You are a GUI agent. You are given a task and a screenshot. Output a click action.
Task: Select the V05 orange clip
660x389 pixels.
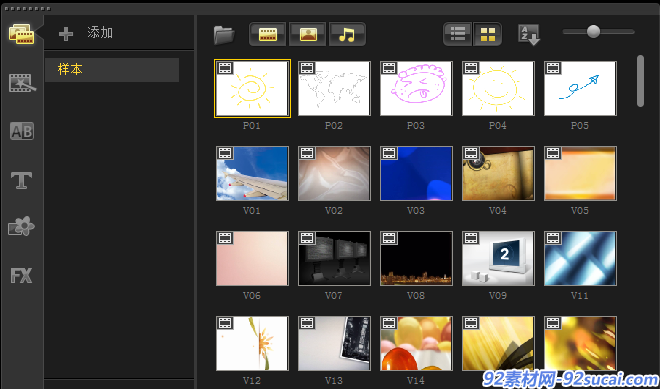click(580, 173)
